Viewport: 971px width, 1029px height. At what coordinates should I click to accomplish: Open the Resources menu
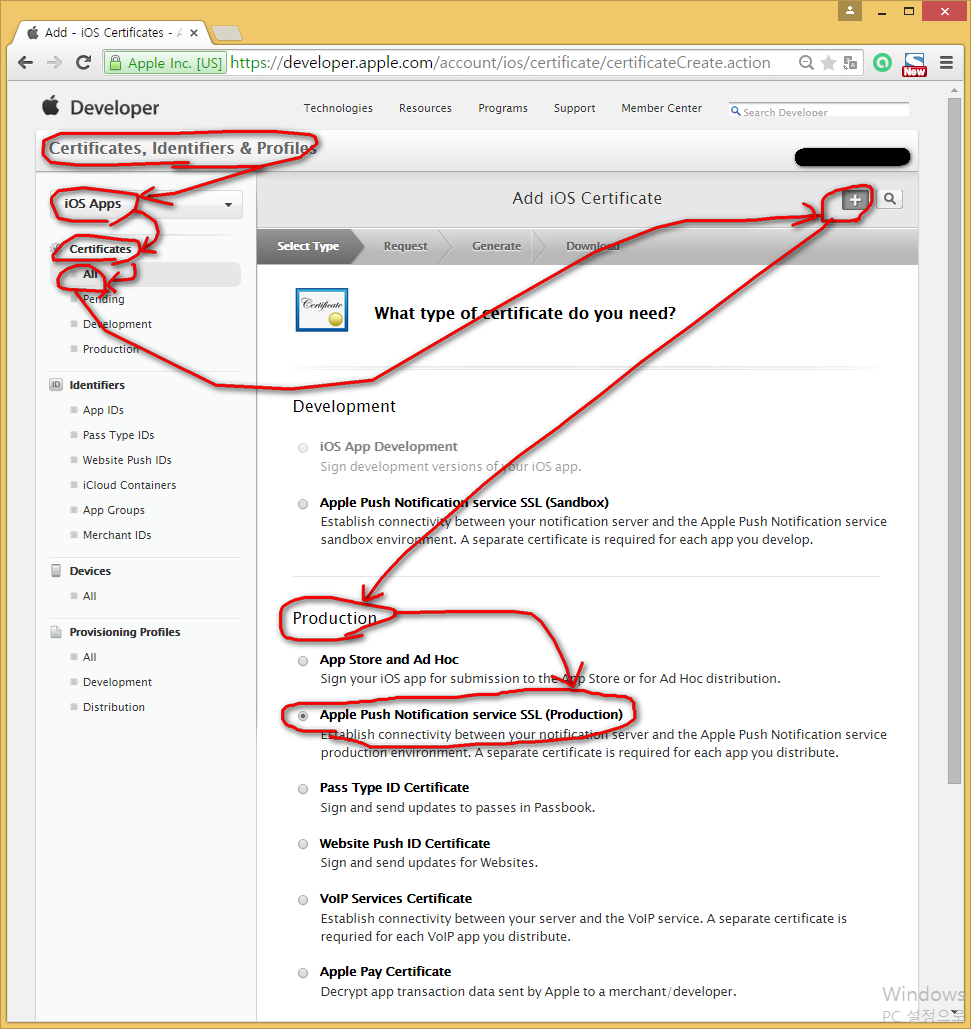(425, 108)
